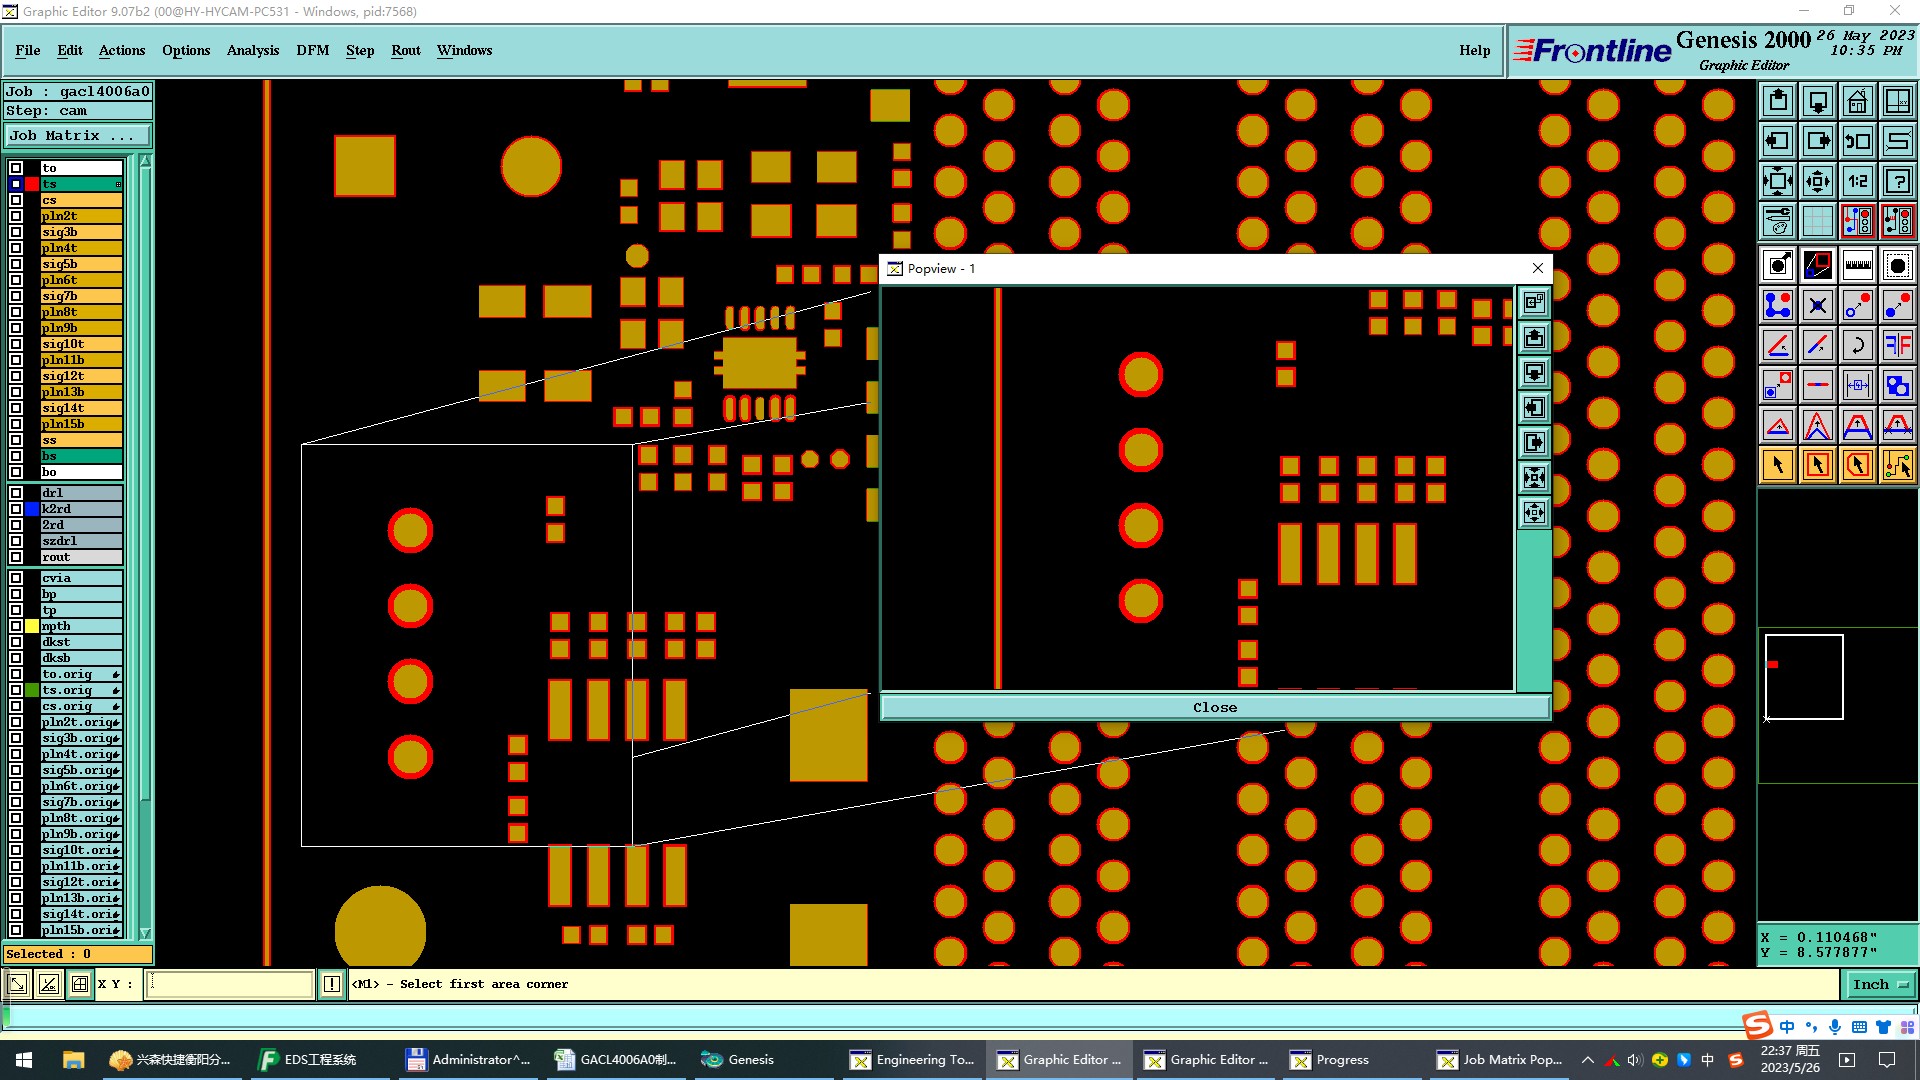Select the rotate feature tool

pyautogui.click(x=1857, y=345)
